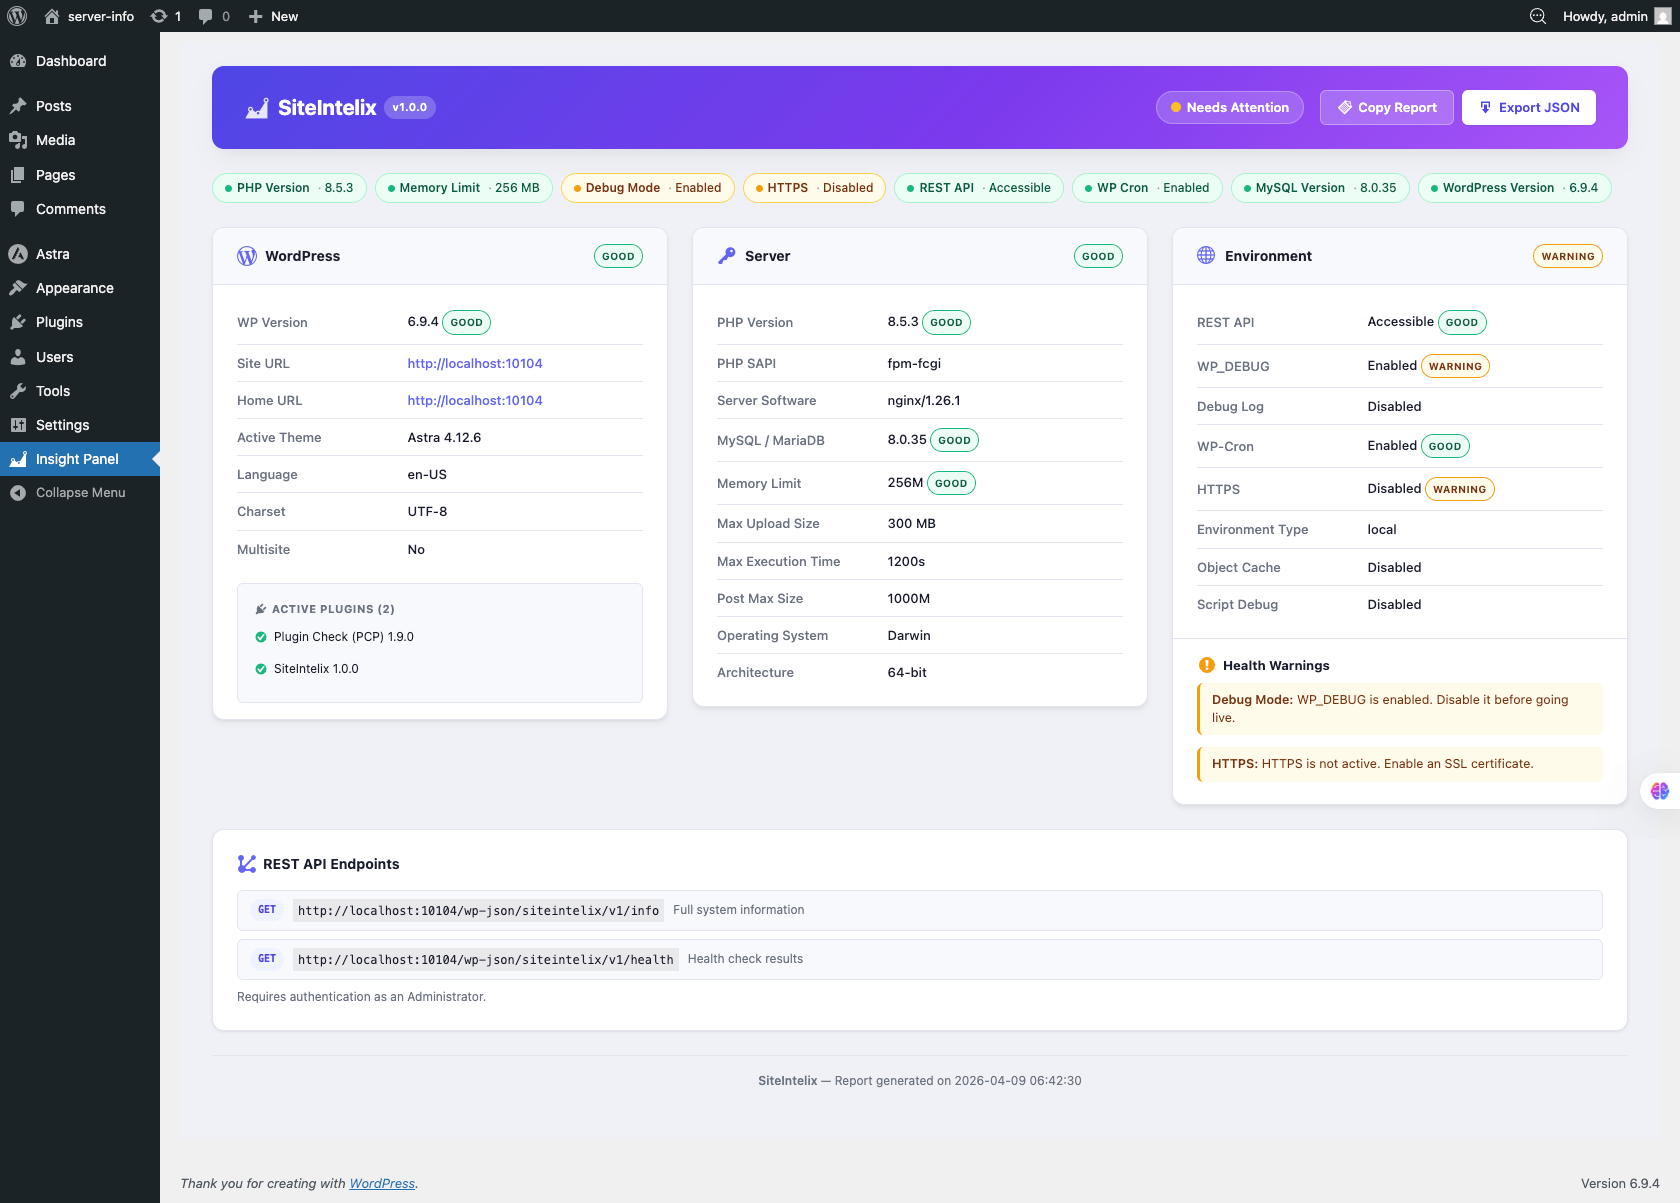Click the Environment card WARNING badge
Screen dimensions: 1680x1203
1568,256
